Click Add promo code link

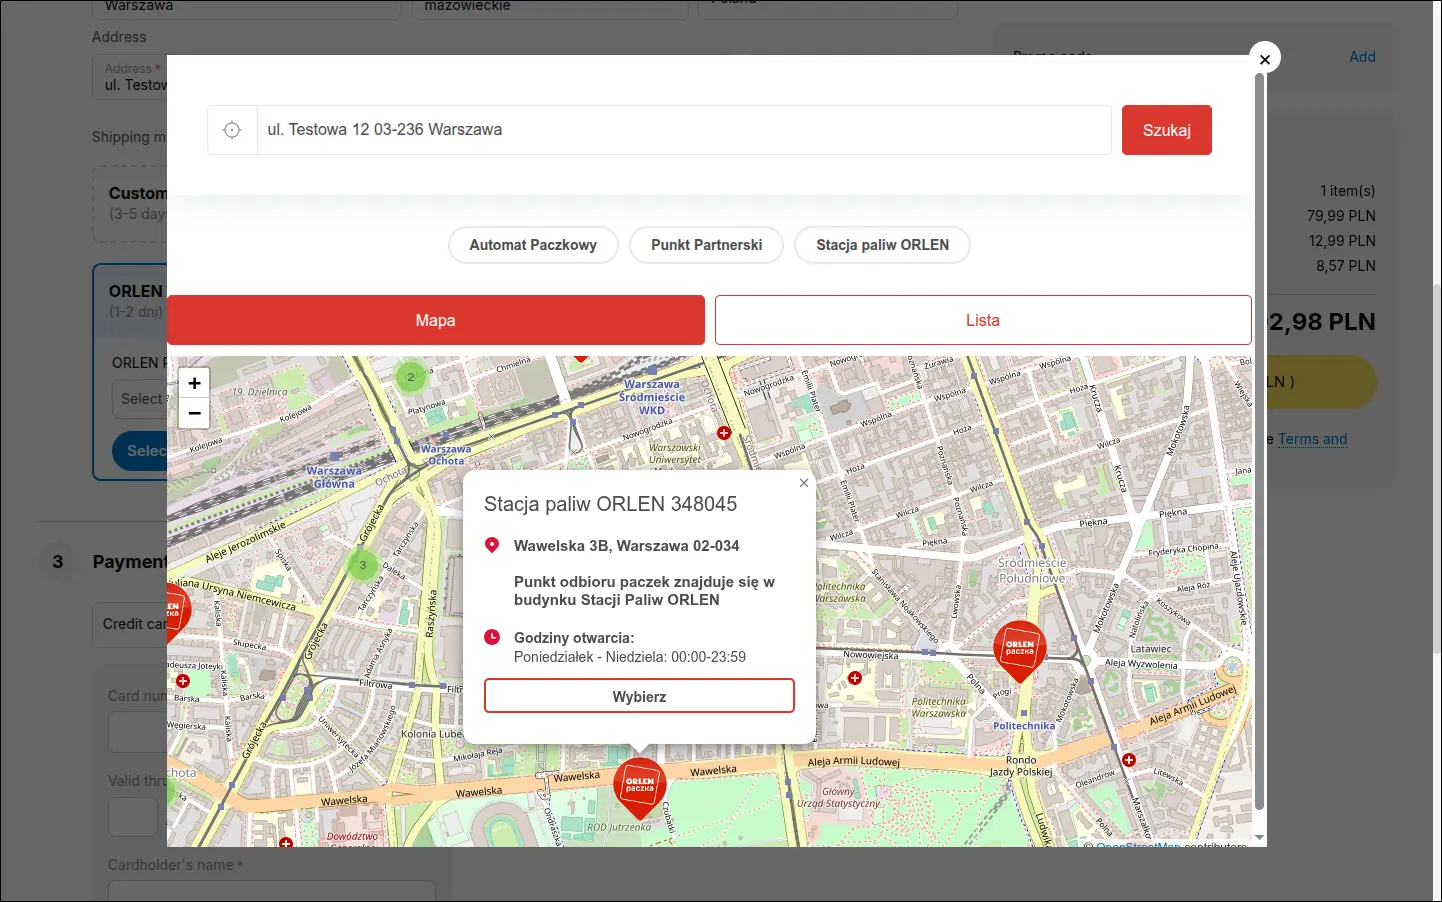point(1362,57)
